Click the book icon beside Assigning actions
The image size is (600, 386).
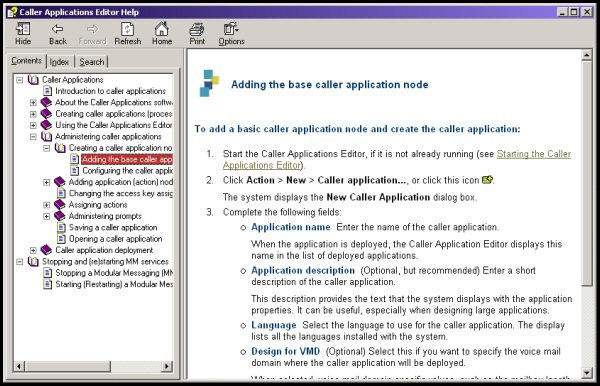60,205
